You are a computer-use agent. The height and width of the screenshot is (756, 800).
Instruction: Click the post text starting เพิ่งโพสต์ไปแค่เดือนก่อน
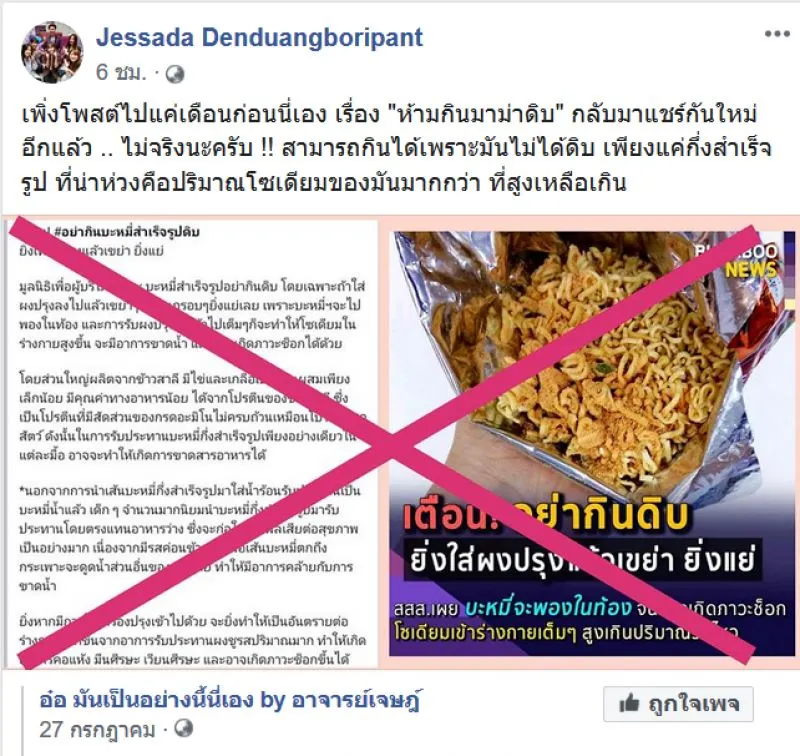tap(396, 148)
